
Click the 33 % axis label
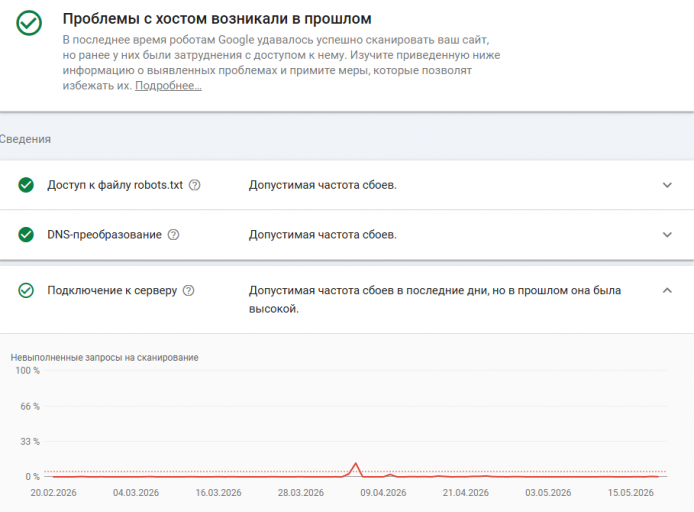pos(30,441)
